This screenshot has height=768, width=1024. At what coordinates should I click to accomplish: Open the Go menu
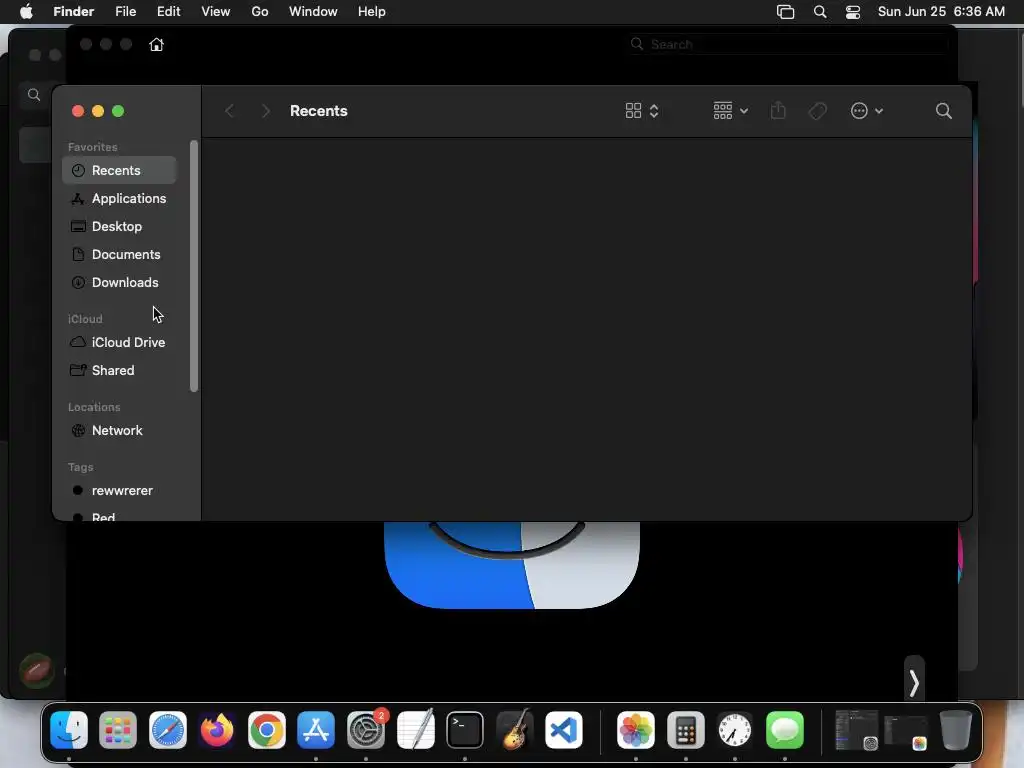[x=260, y=12]
